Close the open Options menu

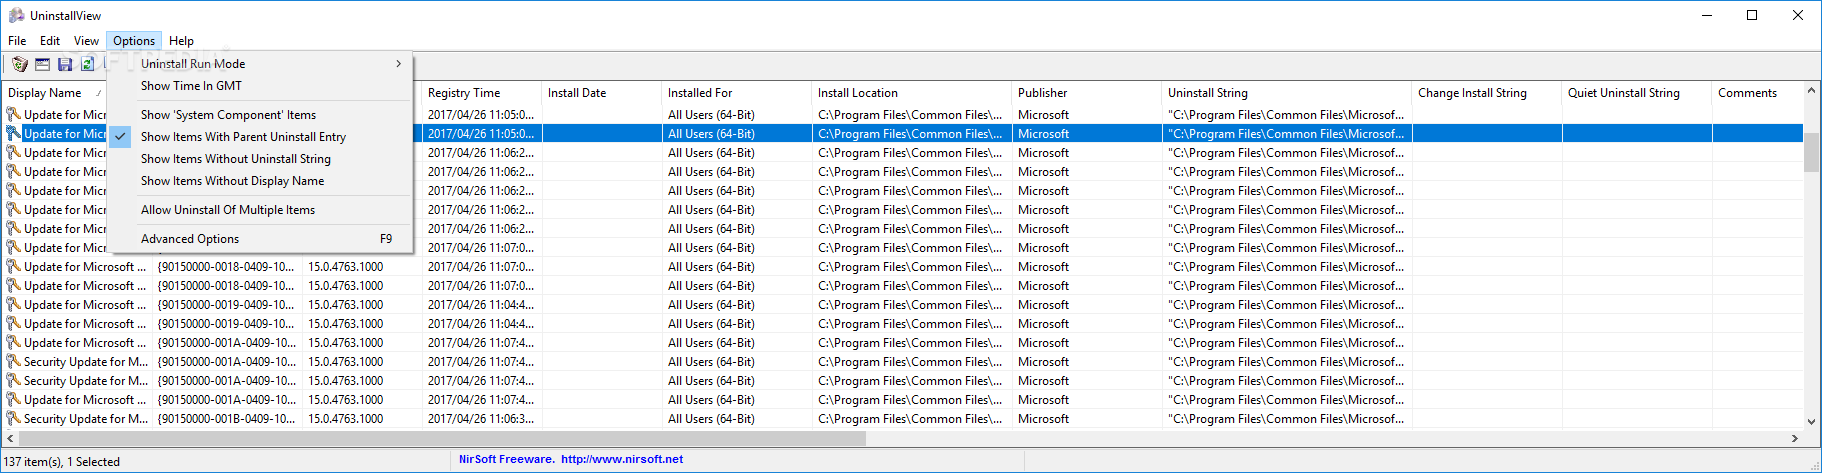click(x=134, y=41)
